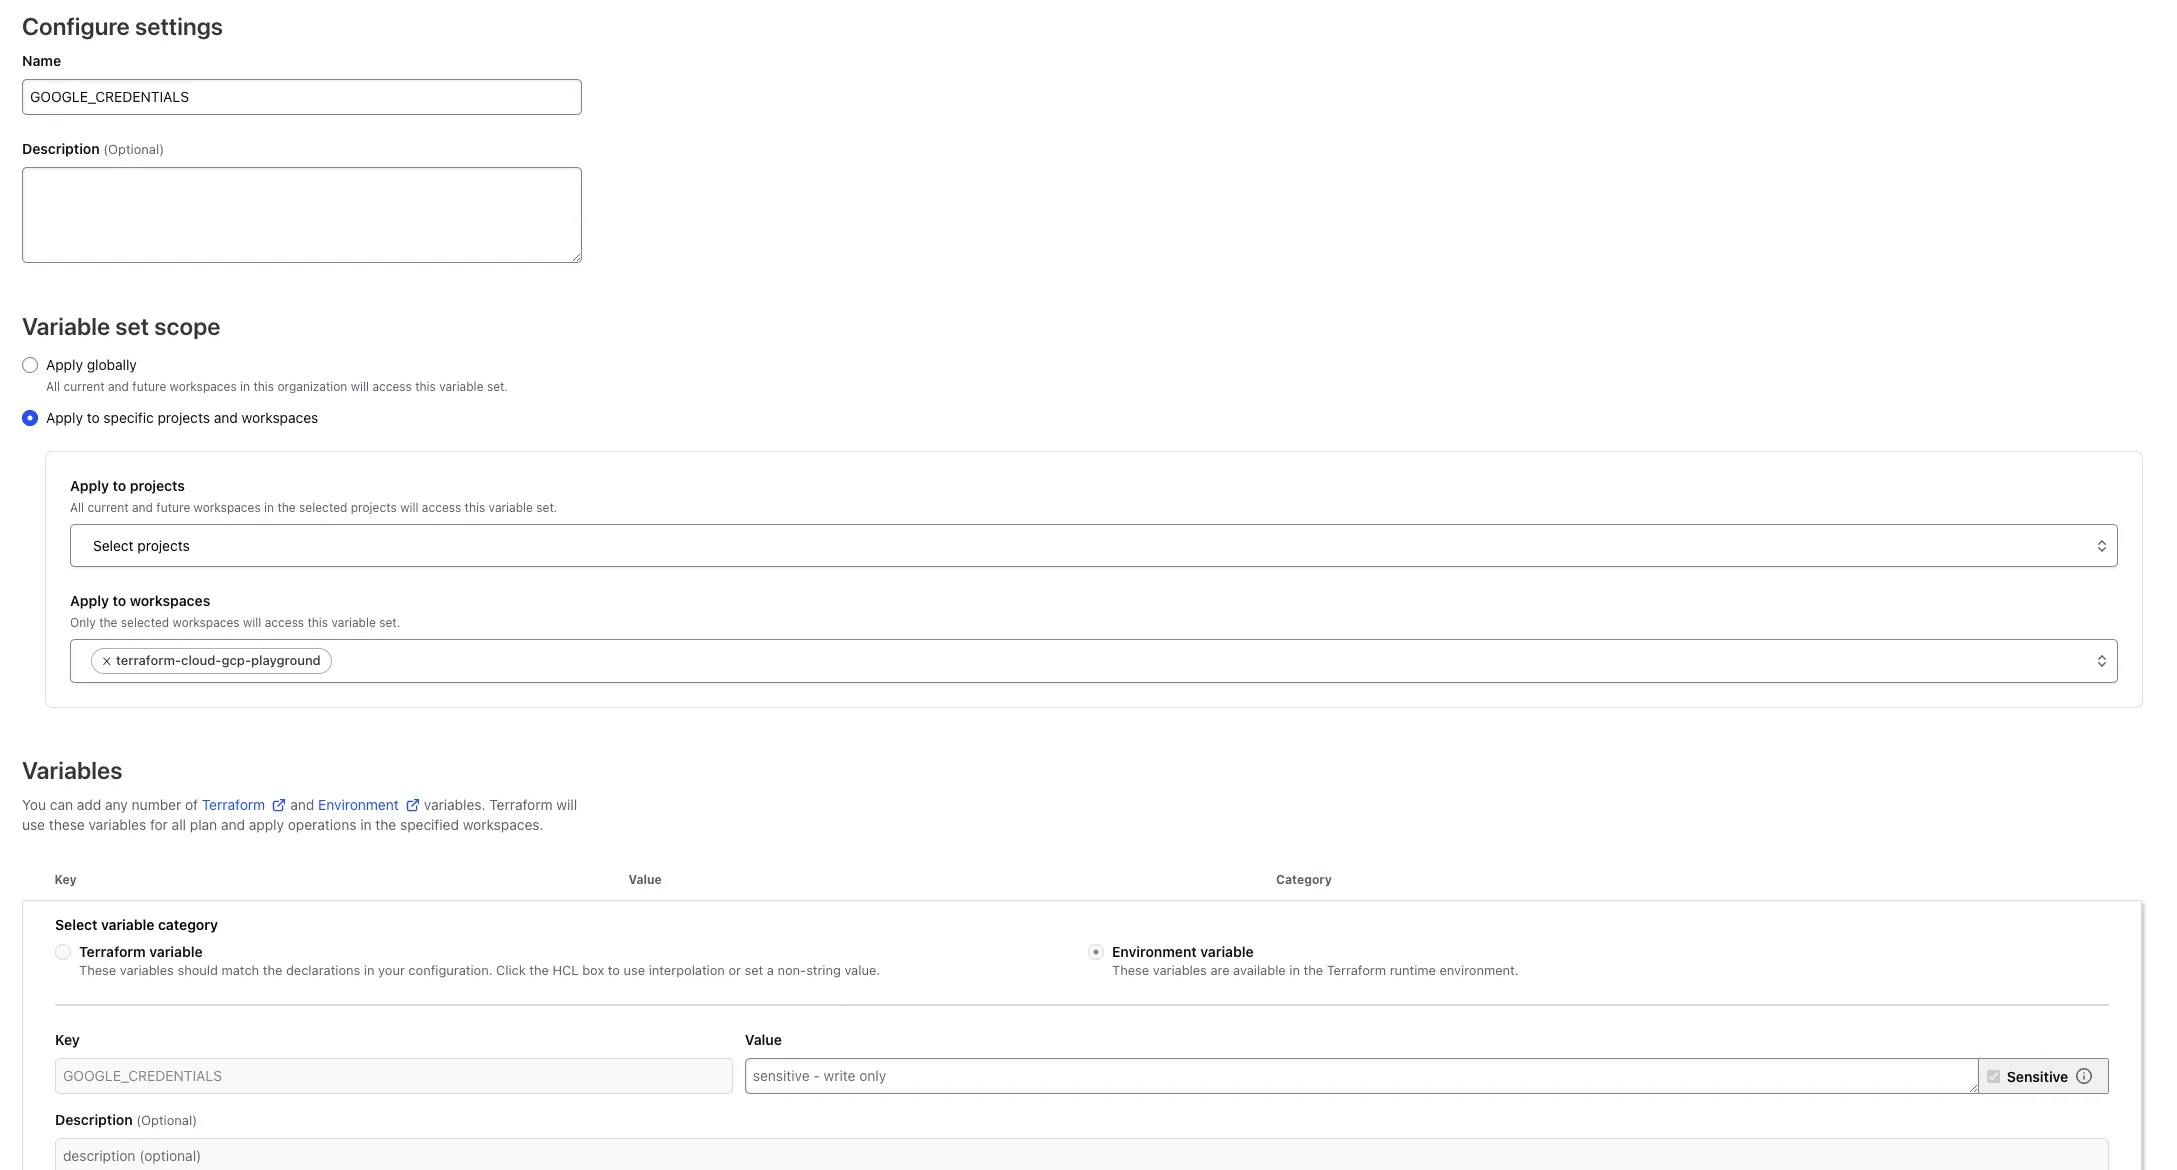Open the Apply to workspaces dropdown
Image resolution: width=2177 pixels, height=1170 pixels.
click(x=1200, y=661)
